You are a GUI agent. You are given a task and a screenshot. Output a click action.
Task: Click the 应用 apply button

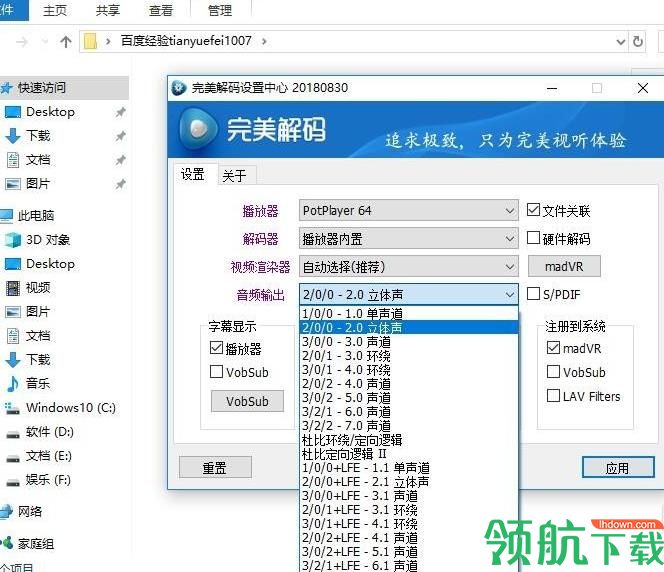coord(618,467)
